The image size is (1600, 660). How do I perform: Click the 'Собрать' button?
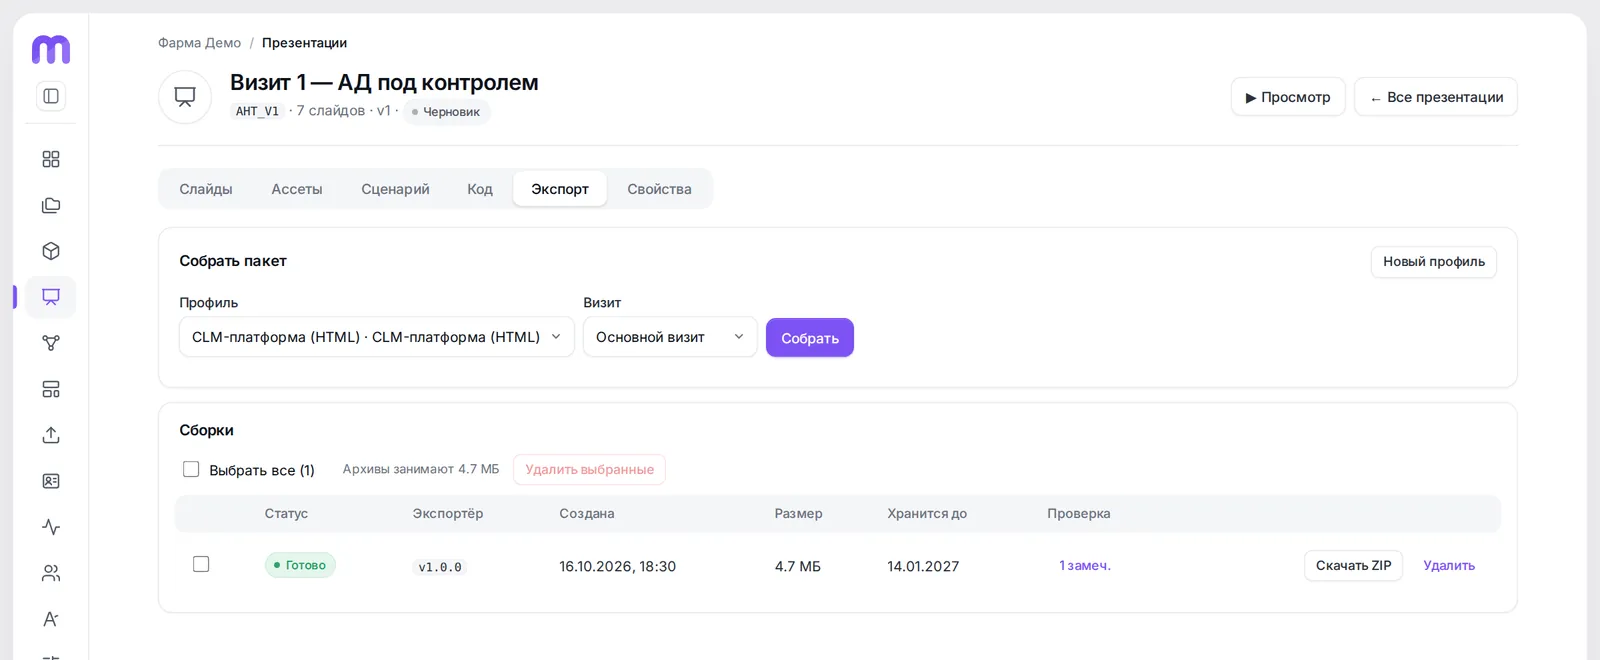pyautogui.click(x=810, y=338)
